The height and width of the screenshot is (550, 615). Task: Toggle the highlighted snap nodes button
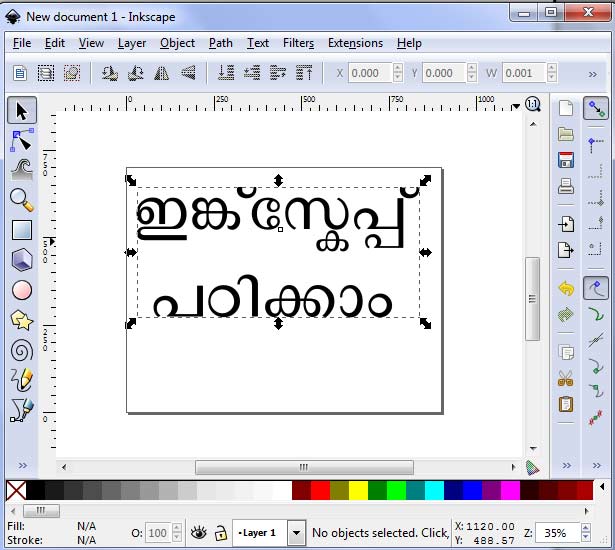tap(596, 288)
